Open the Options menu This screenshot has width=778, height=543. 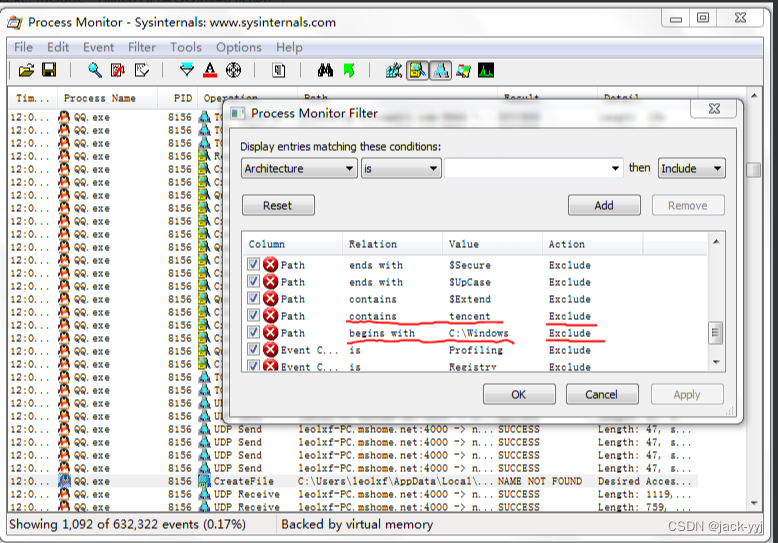[x=239, y=47]
